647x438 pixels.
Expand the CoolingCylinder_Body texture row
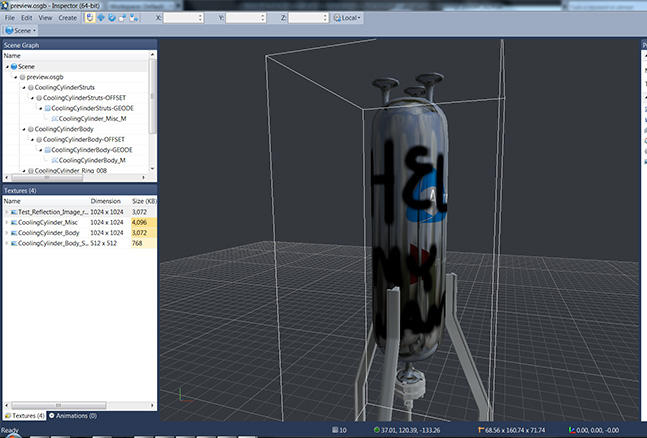pos(6,232)
